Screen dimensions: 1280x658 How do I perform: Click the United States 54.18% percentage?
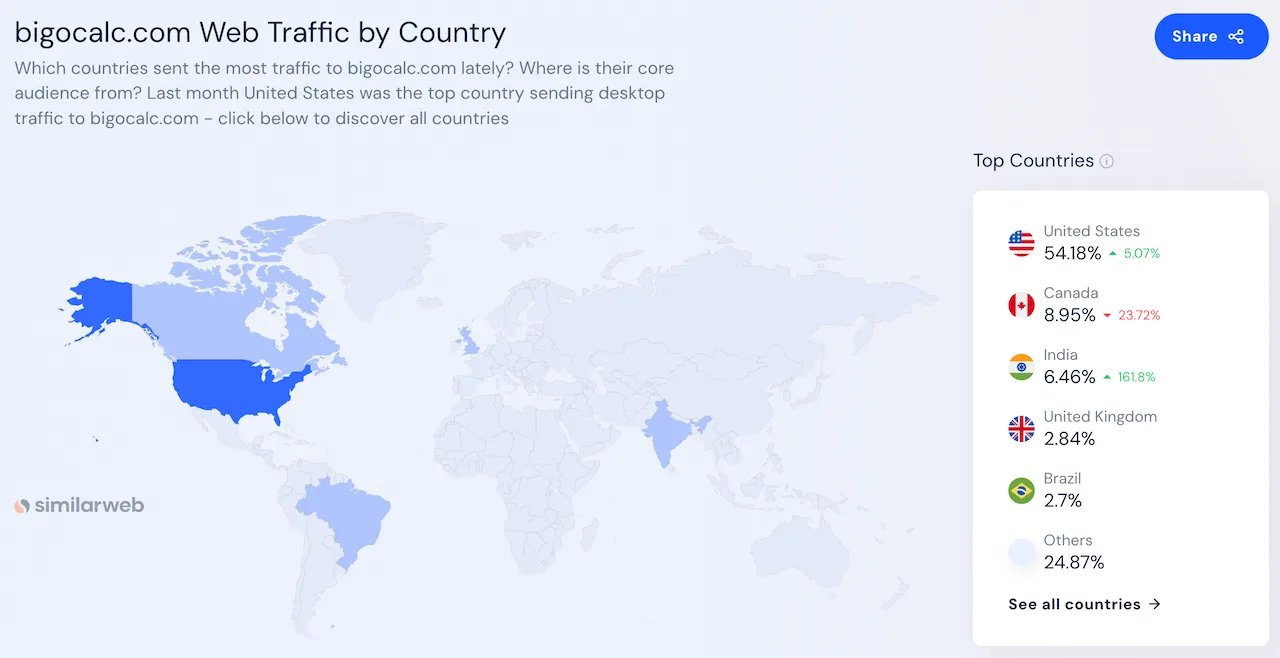pyautogui.click(x=1072, y=253)
